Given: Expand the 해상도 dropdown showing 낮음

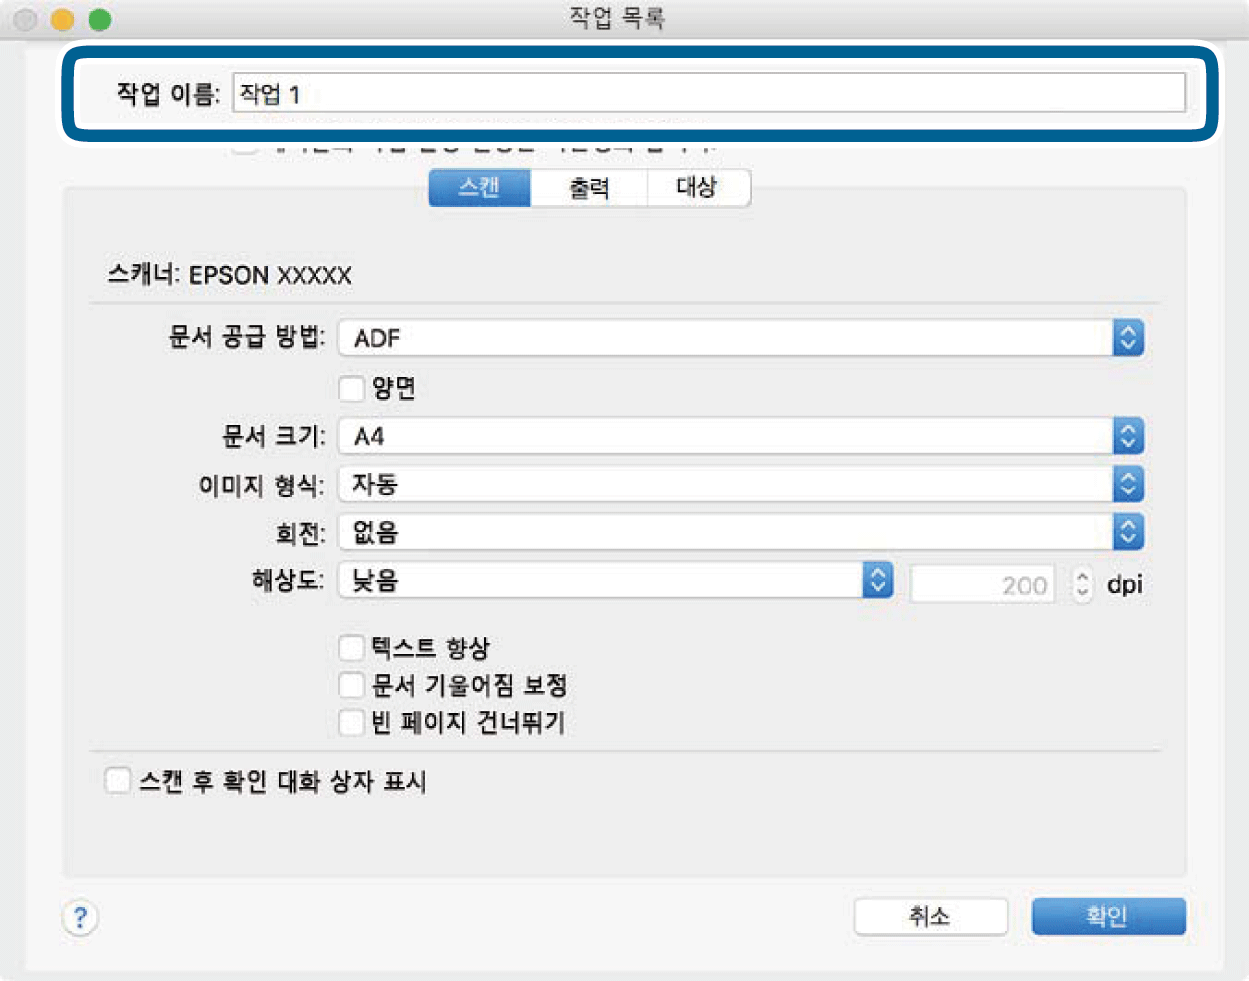Looking at the screenshot, I should tap(615, 580).
